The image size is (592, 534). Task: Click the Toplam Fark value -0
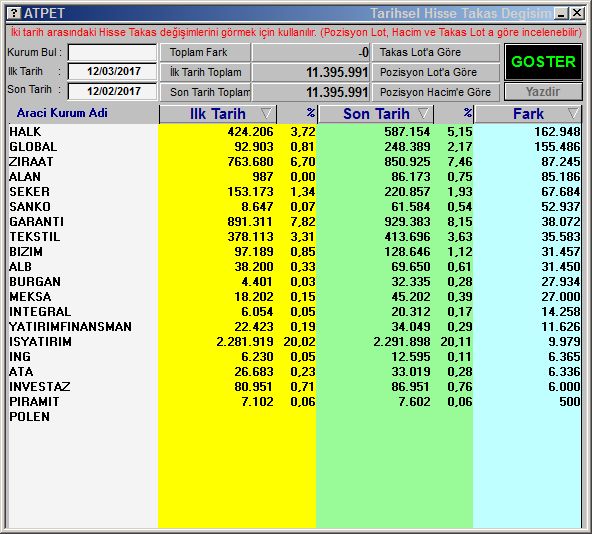coord(364,52)
